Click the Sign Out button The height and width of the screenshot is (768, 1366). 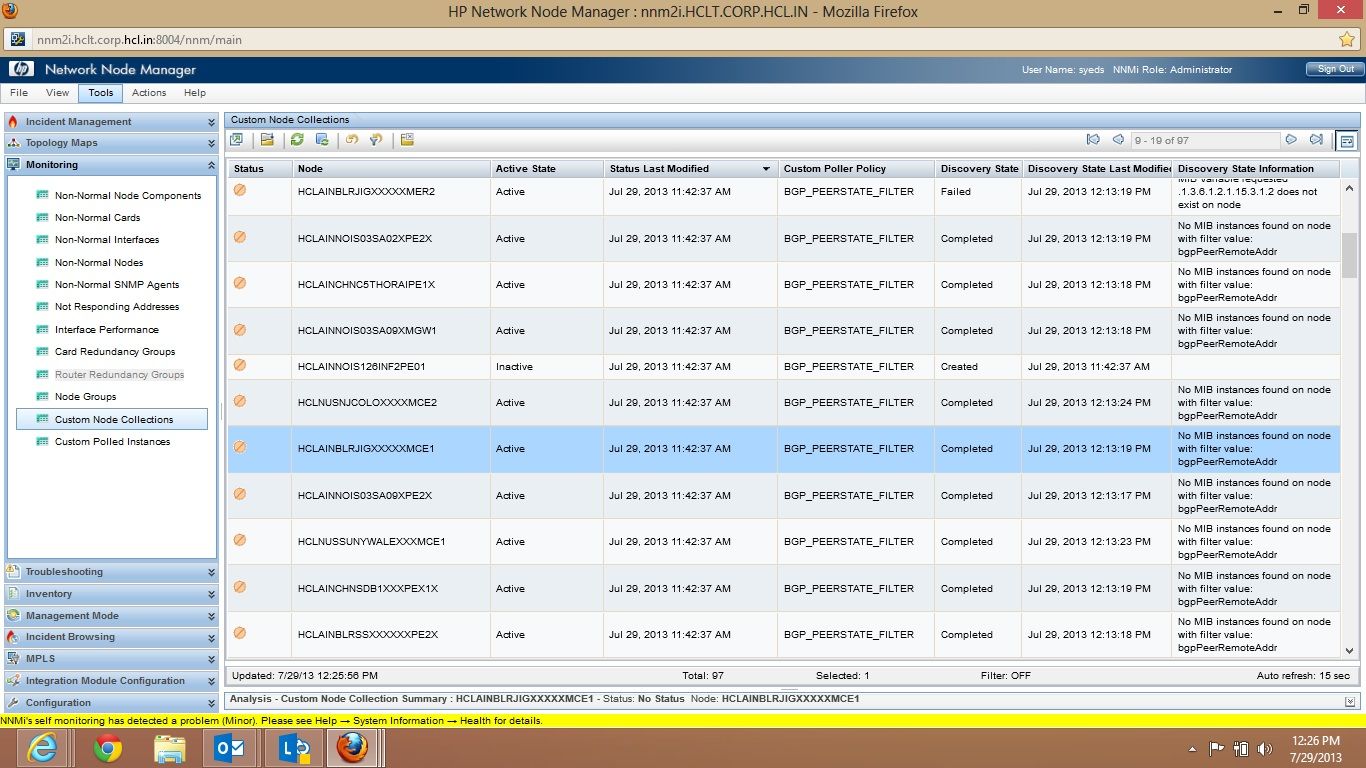[x=1334, y=69]
